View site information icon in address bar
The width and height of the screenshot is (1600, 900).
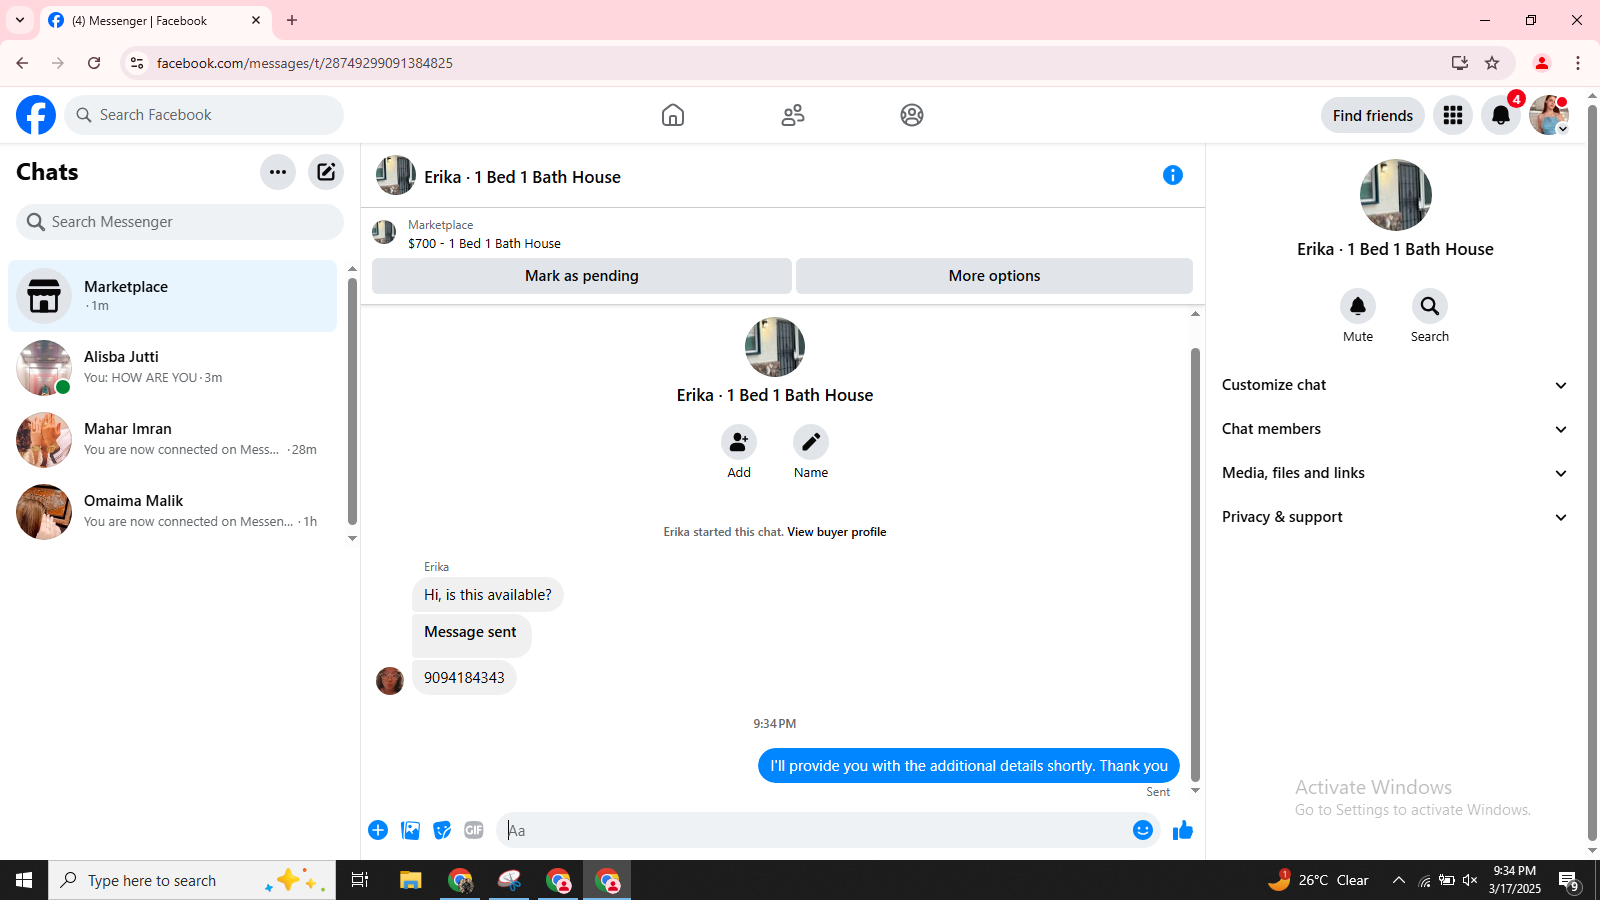point(137,63)
